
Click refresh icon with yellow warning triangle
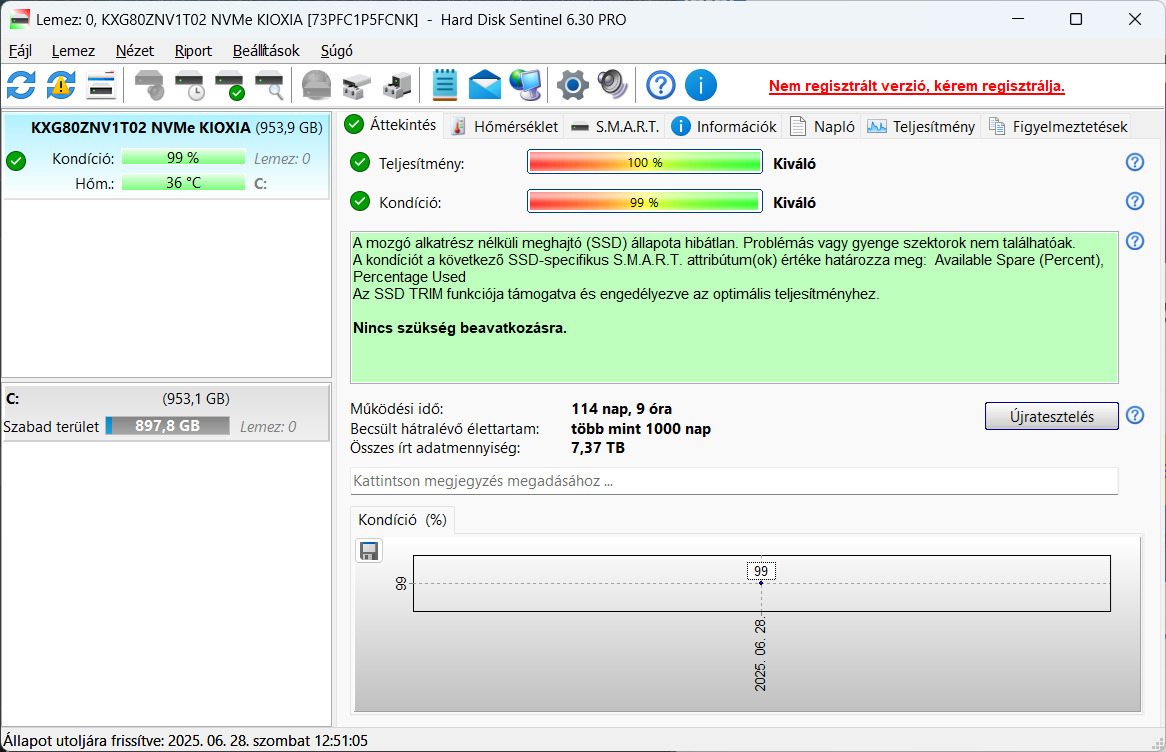coord(61,86)
